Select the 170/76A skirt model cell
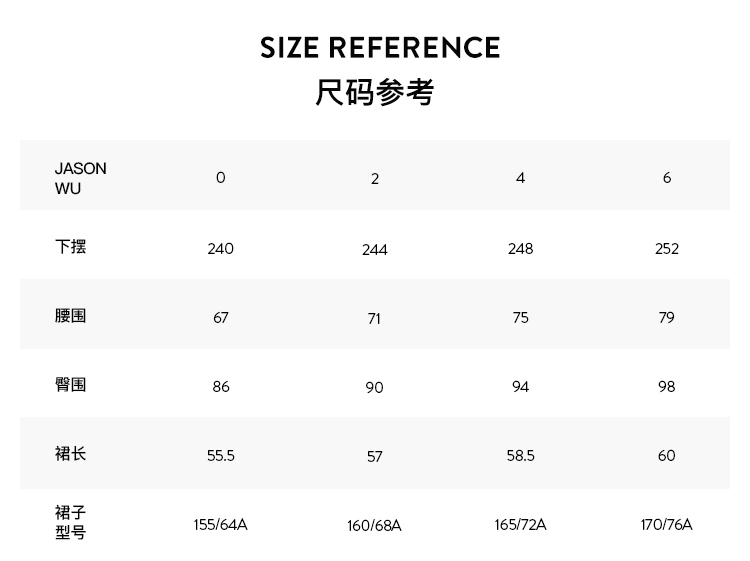 coord(667,524)
